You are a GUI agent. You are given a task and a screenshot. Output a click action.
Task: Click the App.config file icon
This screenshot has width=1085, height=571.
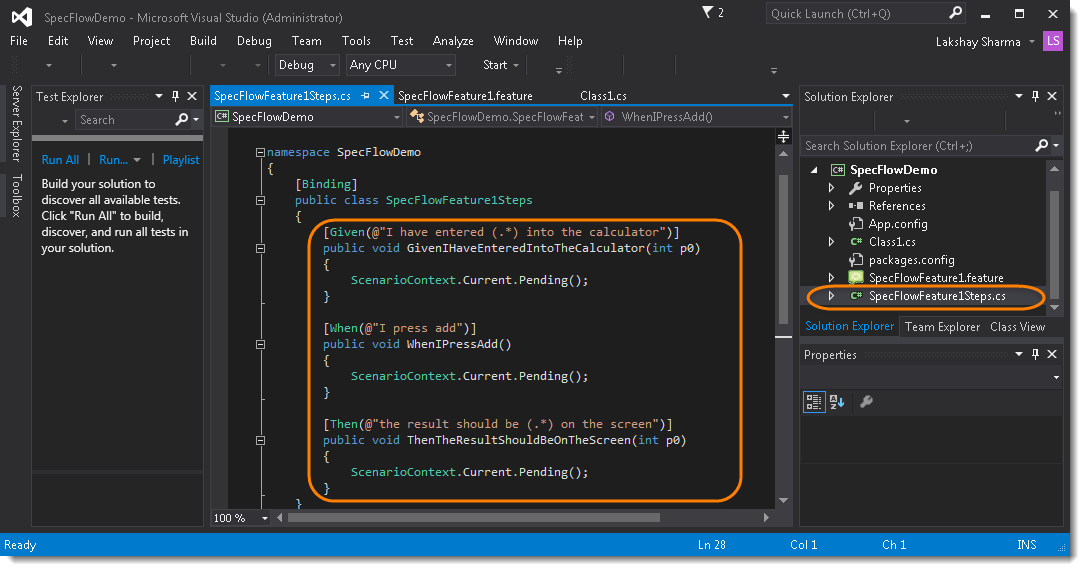click(856, 224)
